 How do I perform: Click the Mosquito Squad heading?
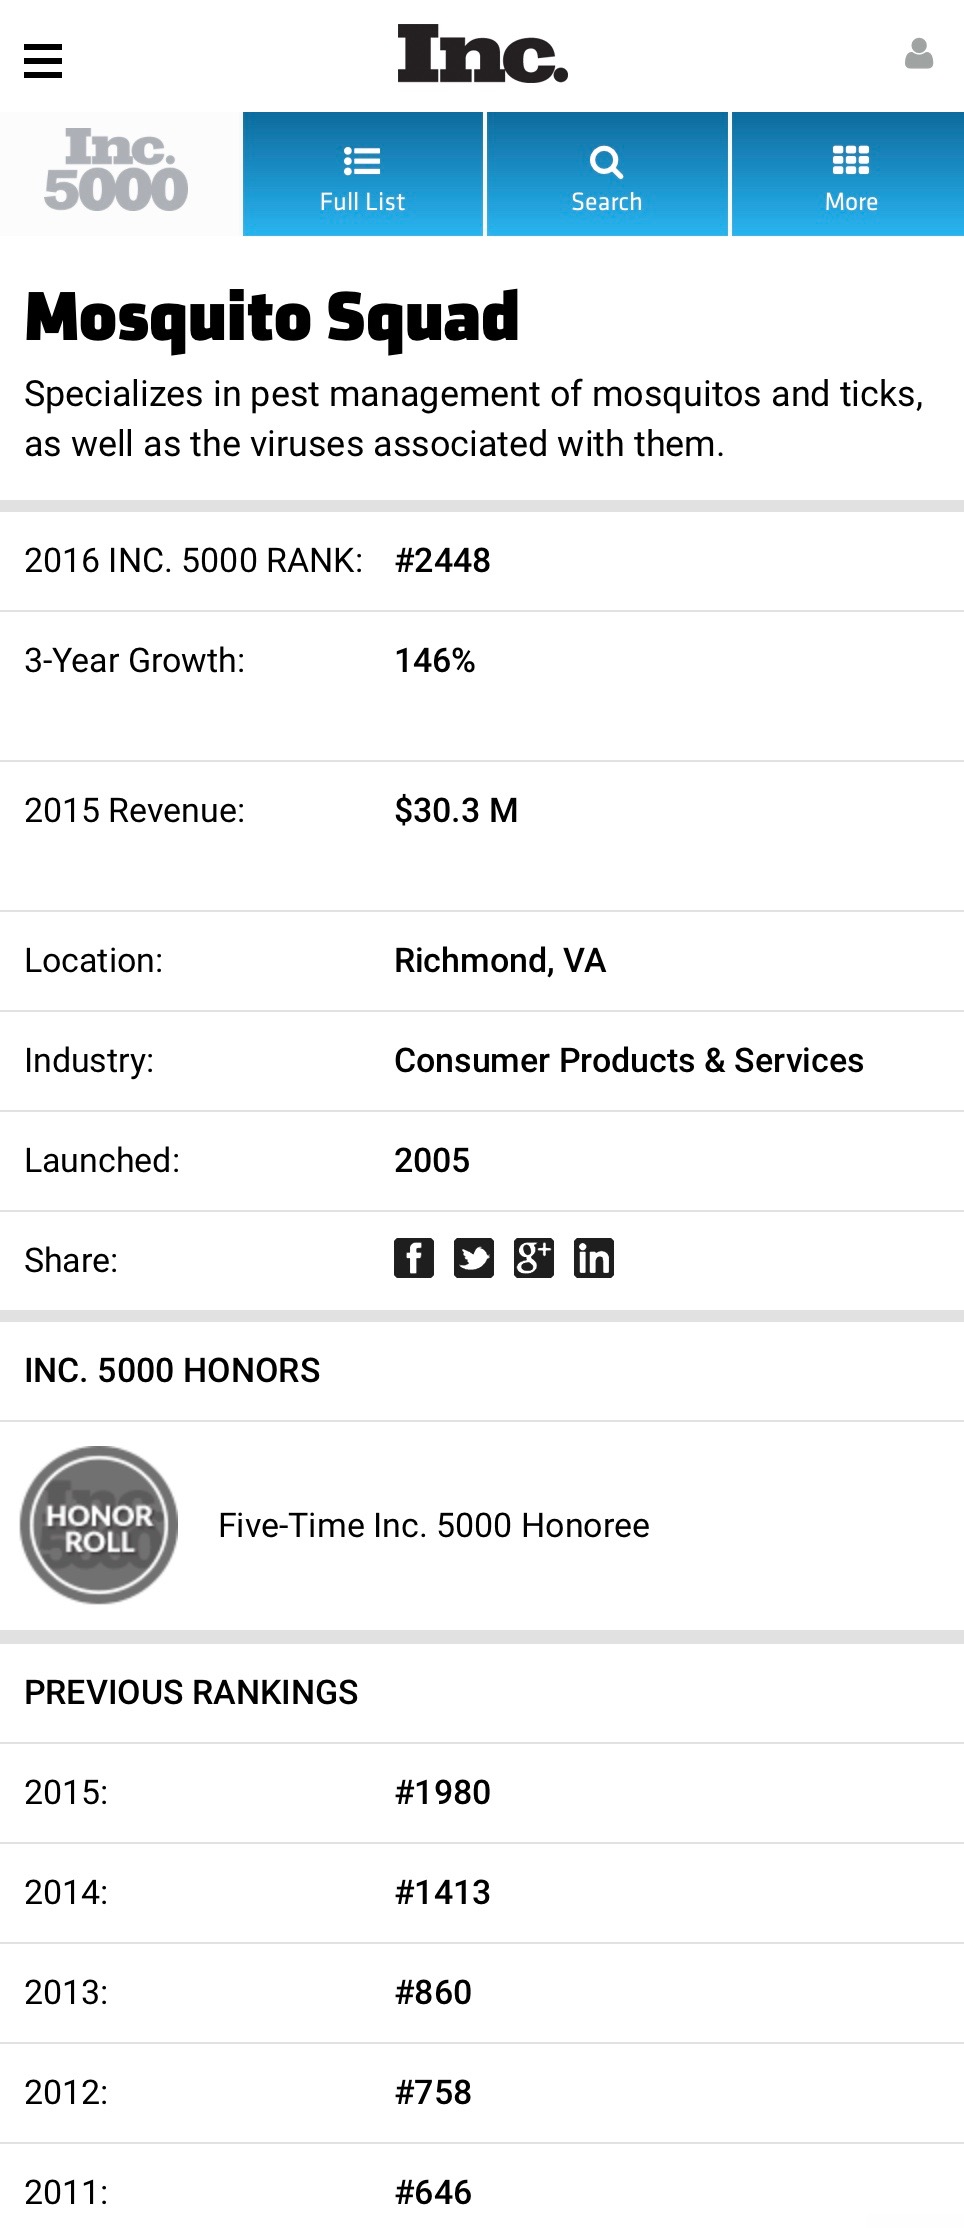(272, 318)
